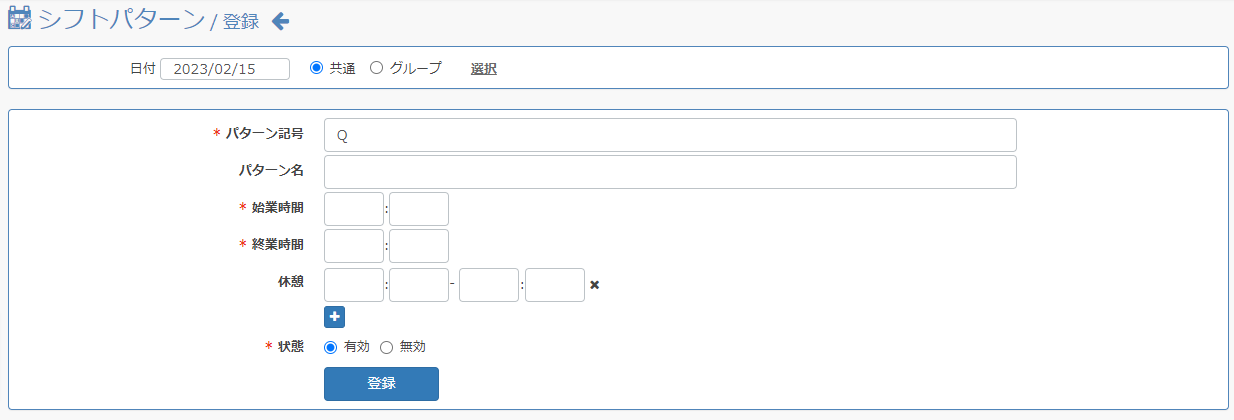
Task: Click the 終業時間 minute box
Action: [x=419, y=246]
